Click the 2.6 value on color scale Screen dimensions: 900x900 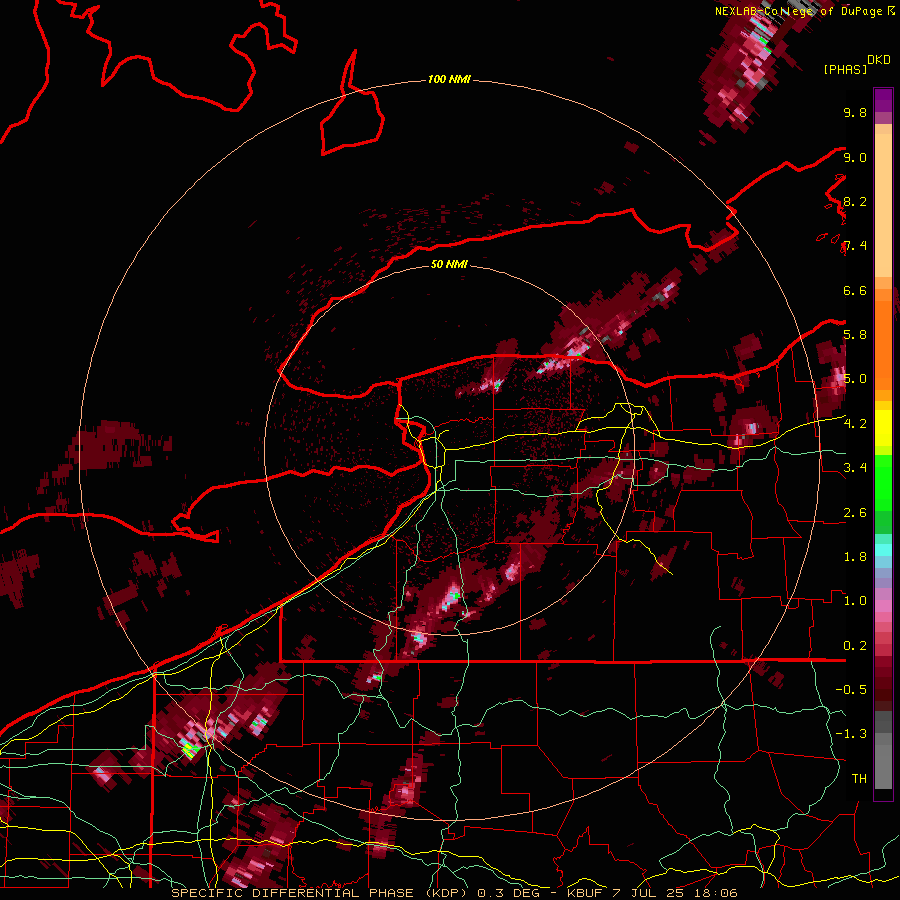click(x=855, y=513)
